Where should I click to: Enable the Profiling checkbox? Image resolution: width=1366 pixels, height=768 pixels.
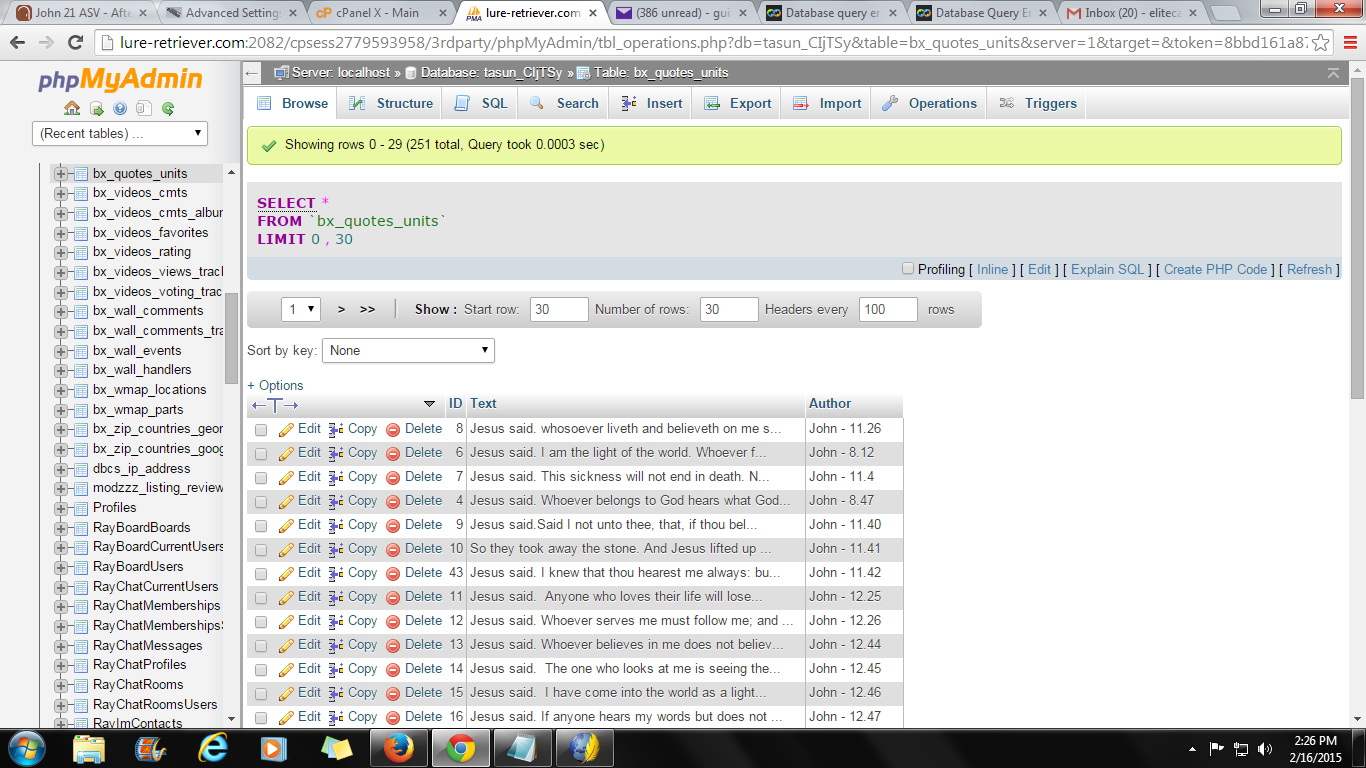[908, 269]
